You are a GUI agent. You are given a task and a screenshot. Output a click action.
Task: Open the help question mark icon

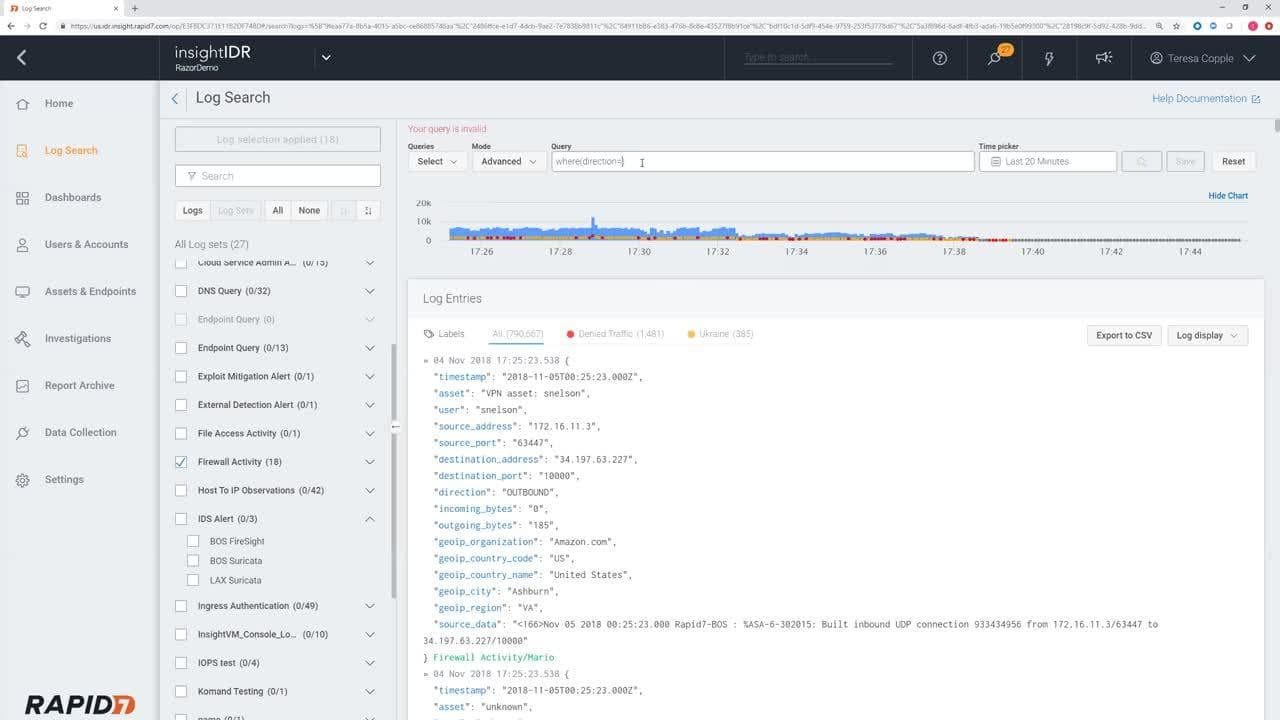point(939,58)
